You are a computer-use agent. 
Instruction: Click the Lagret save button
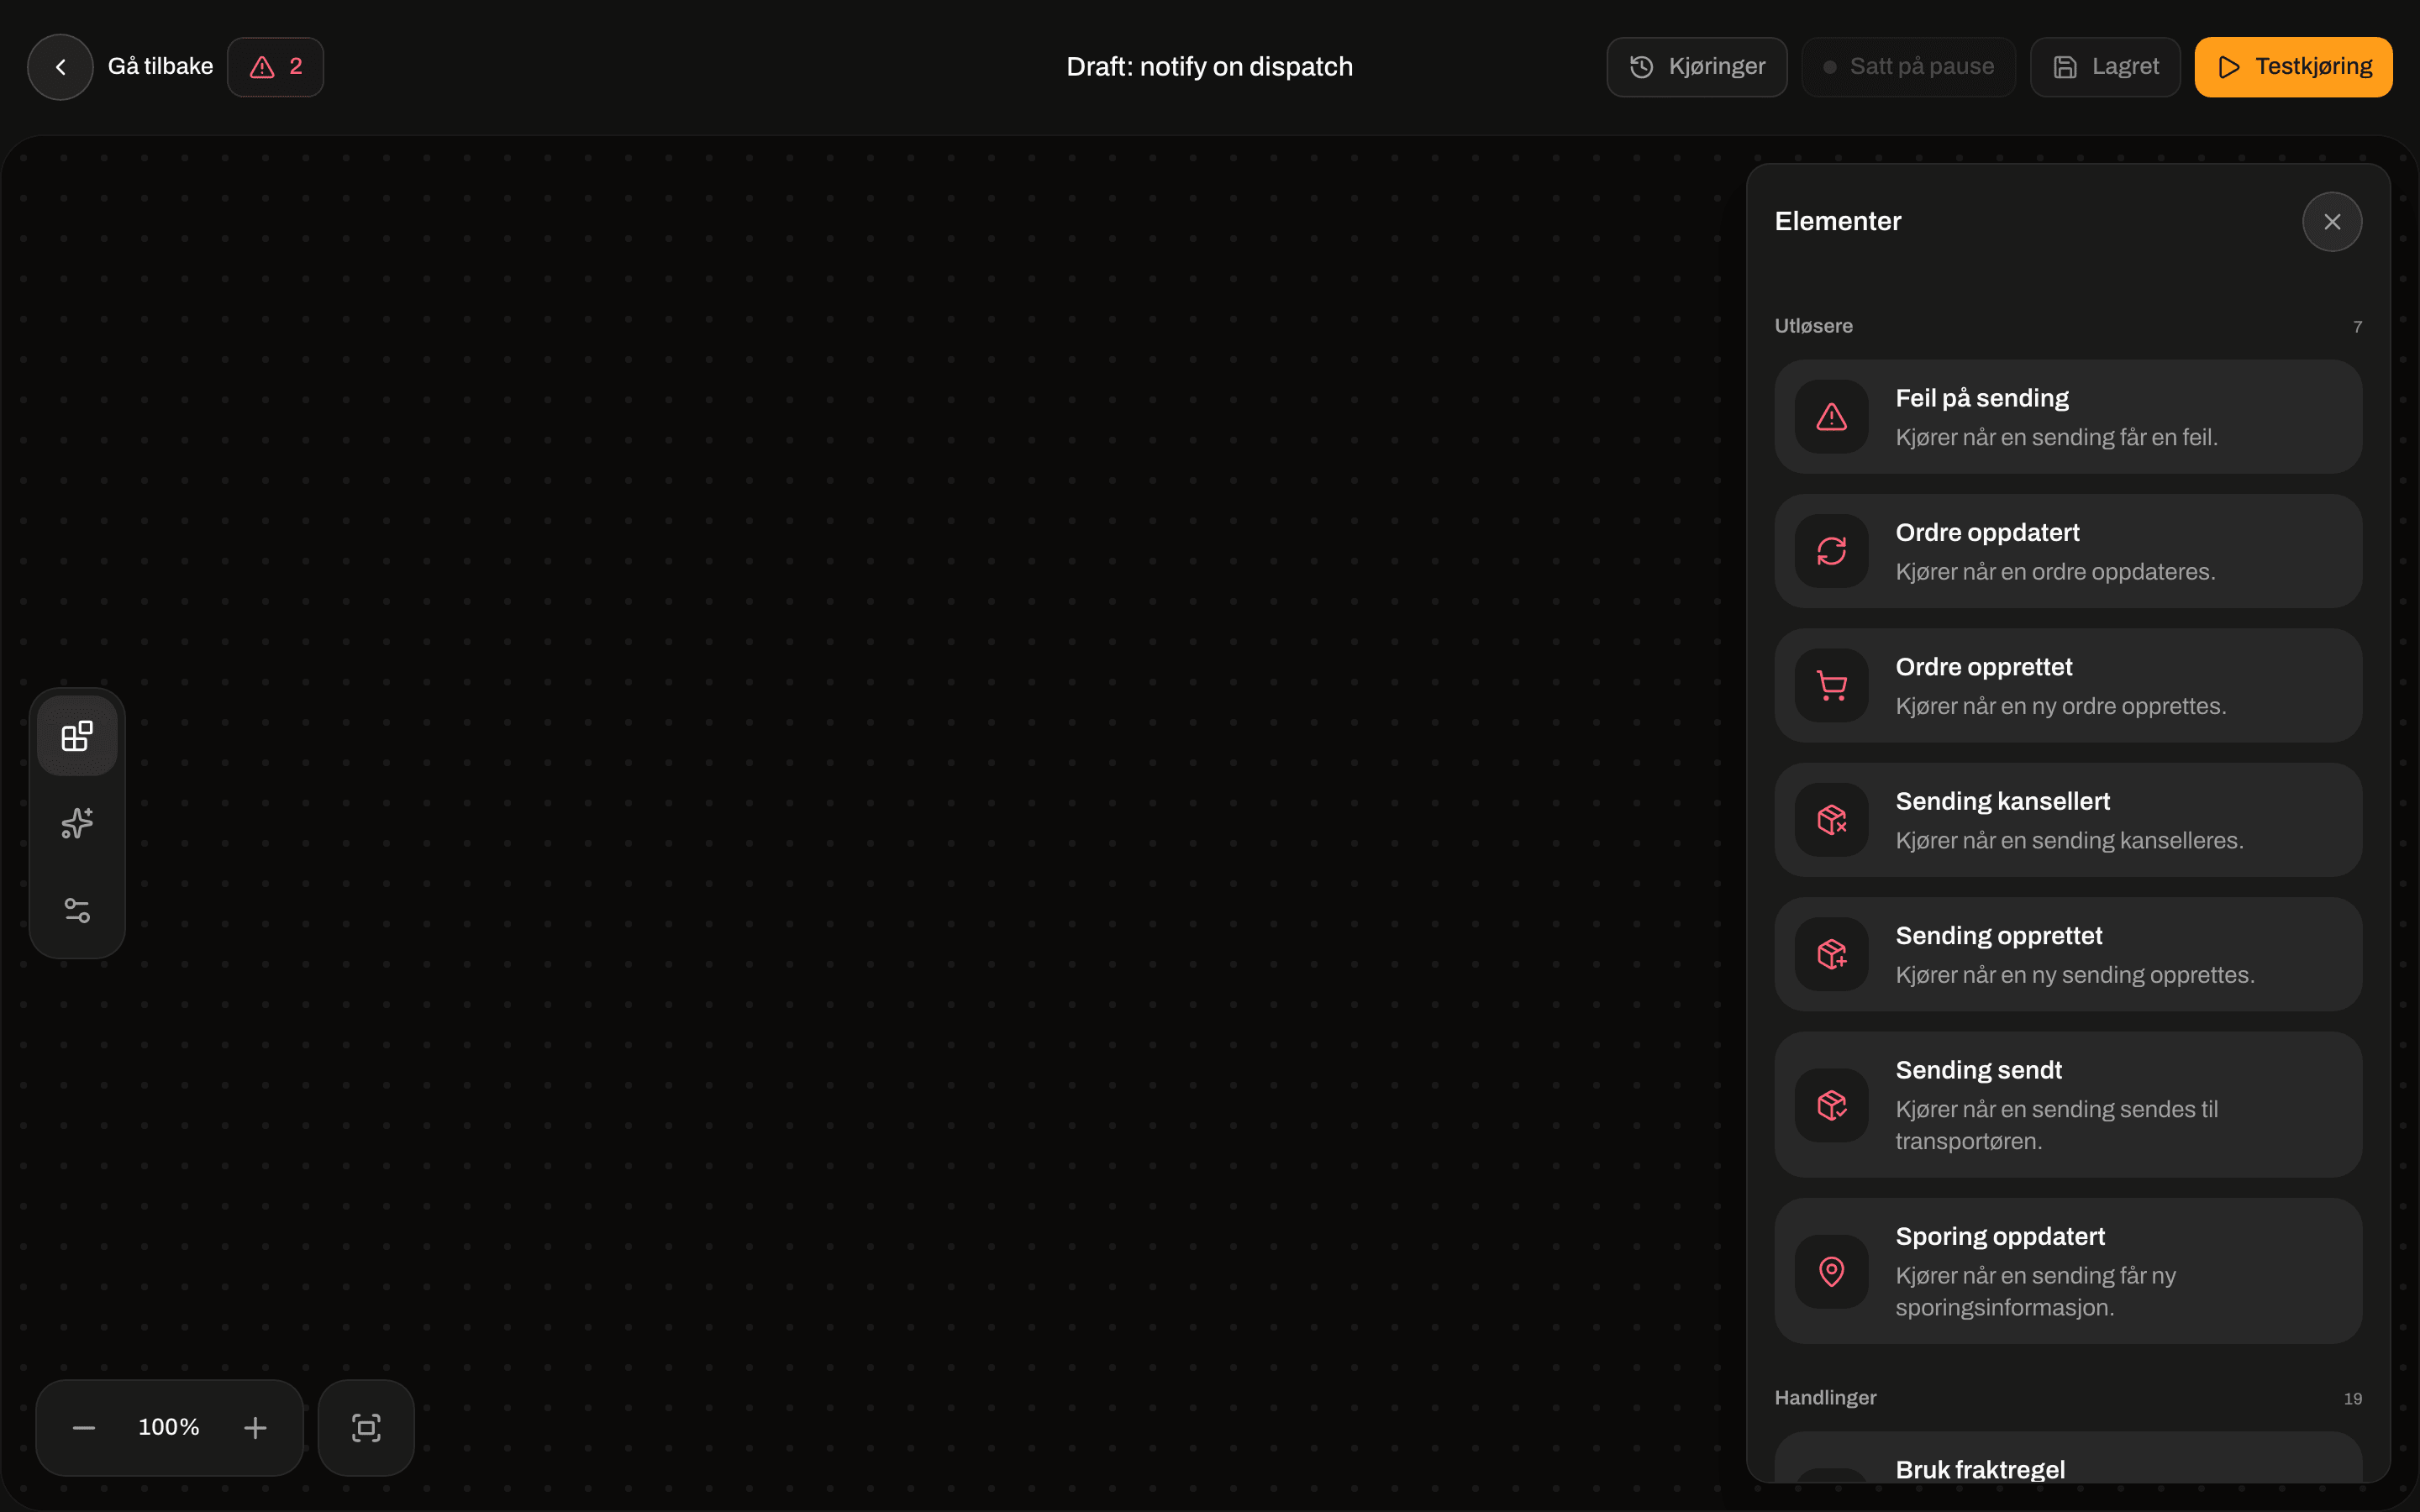tap(2105, 67)
